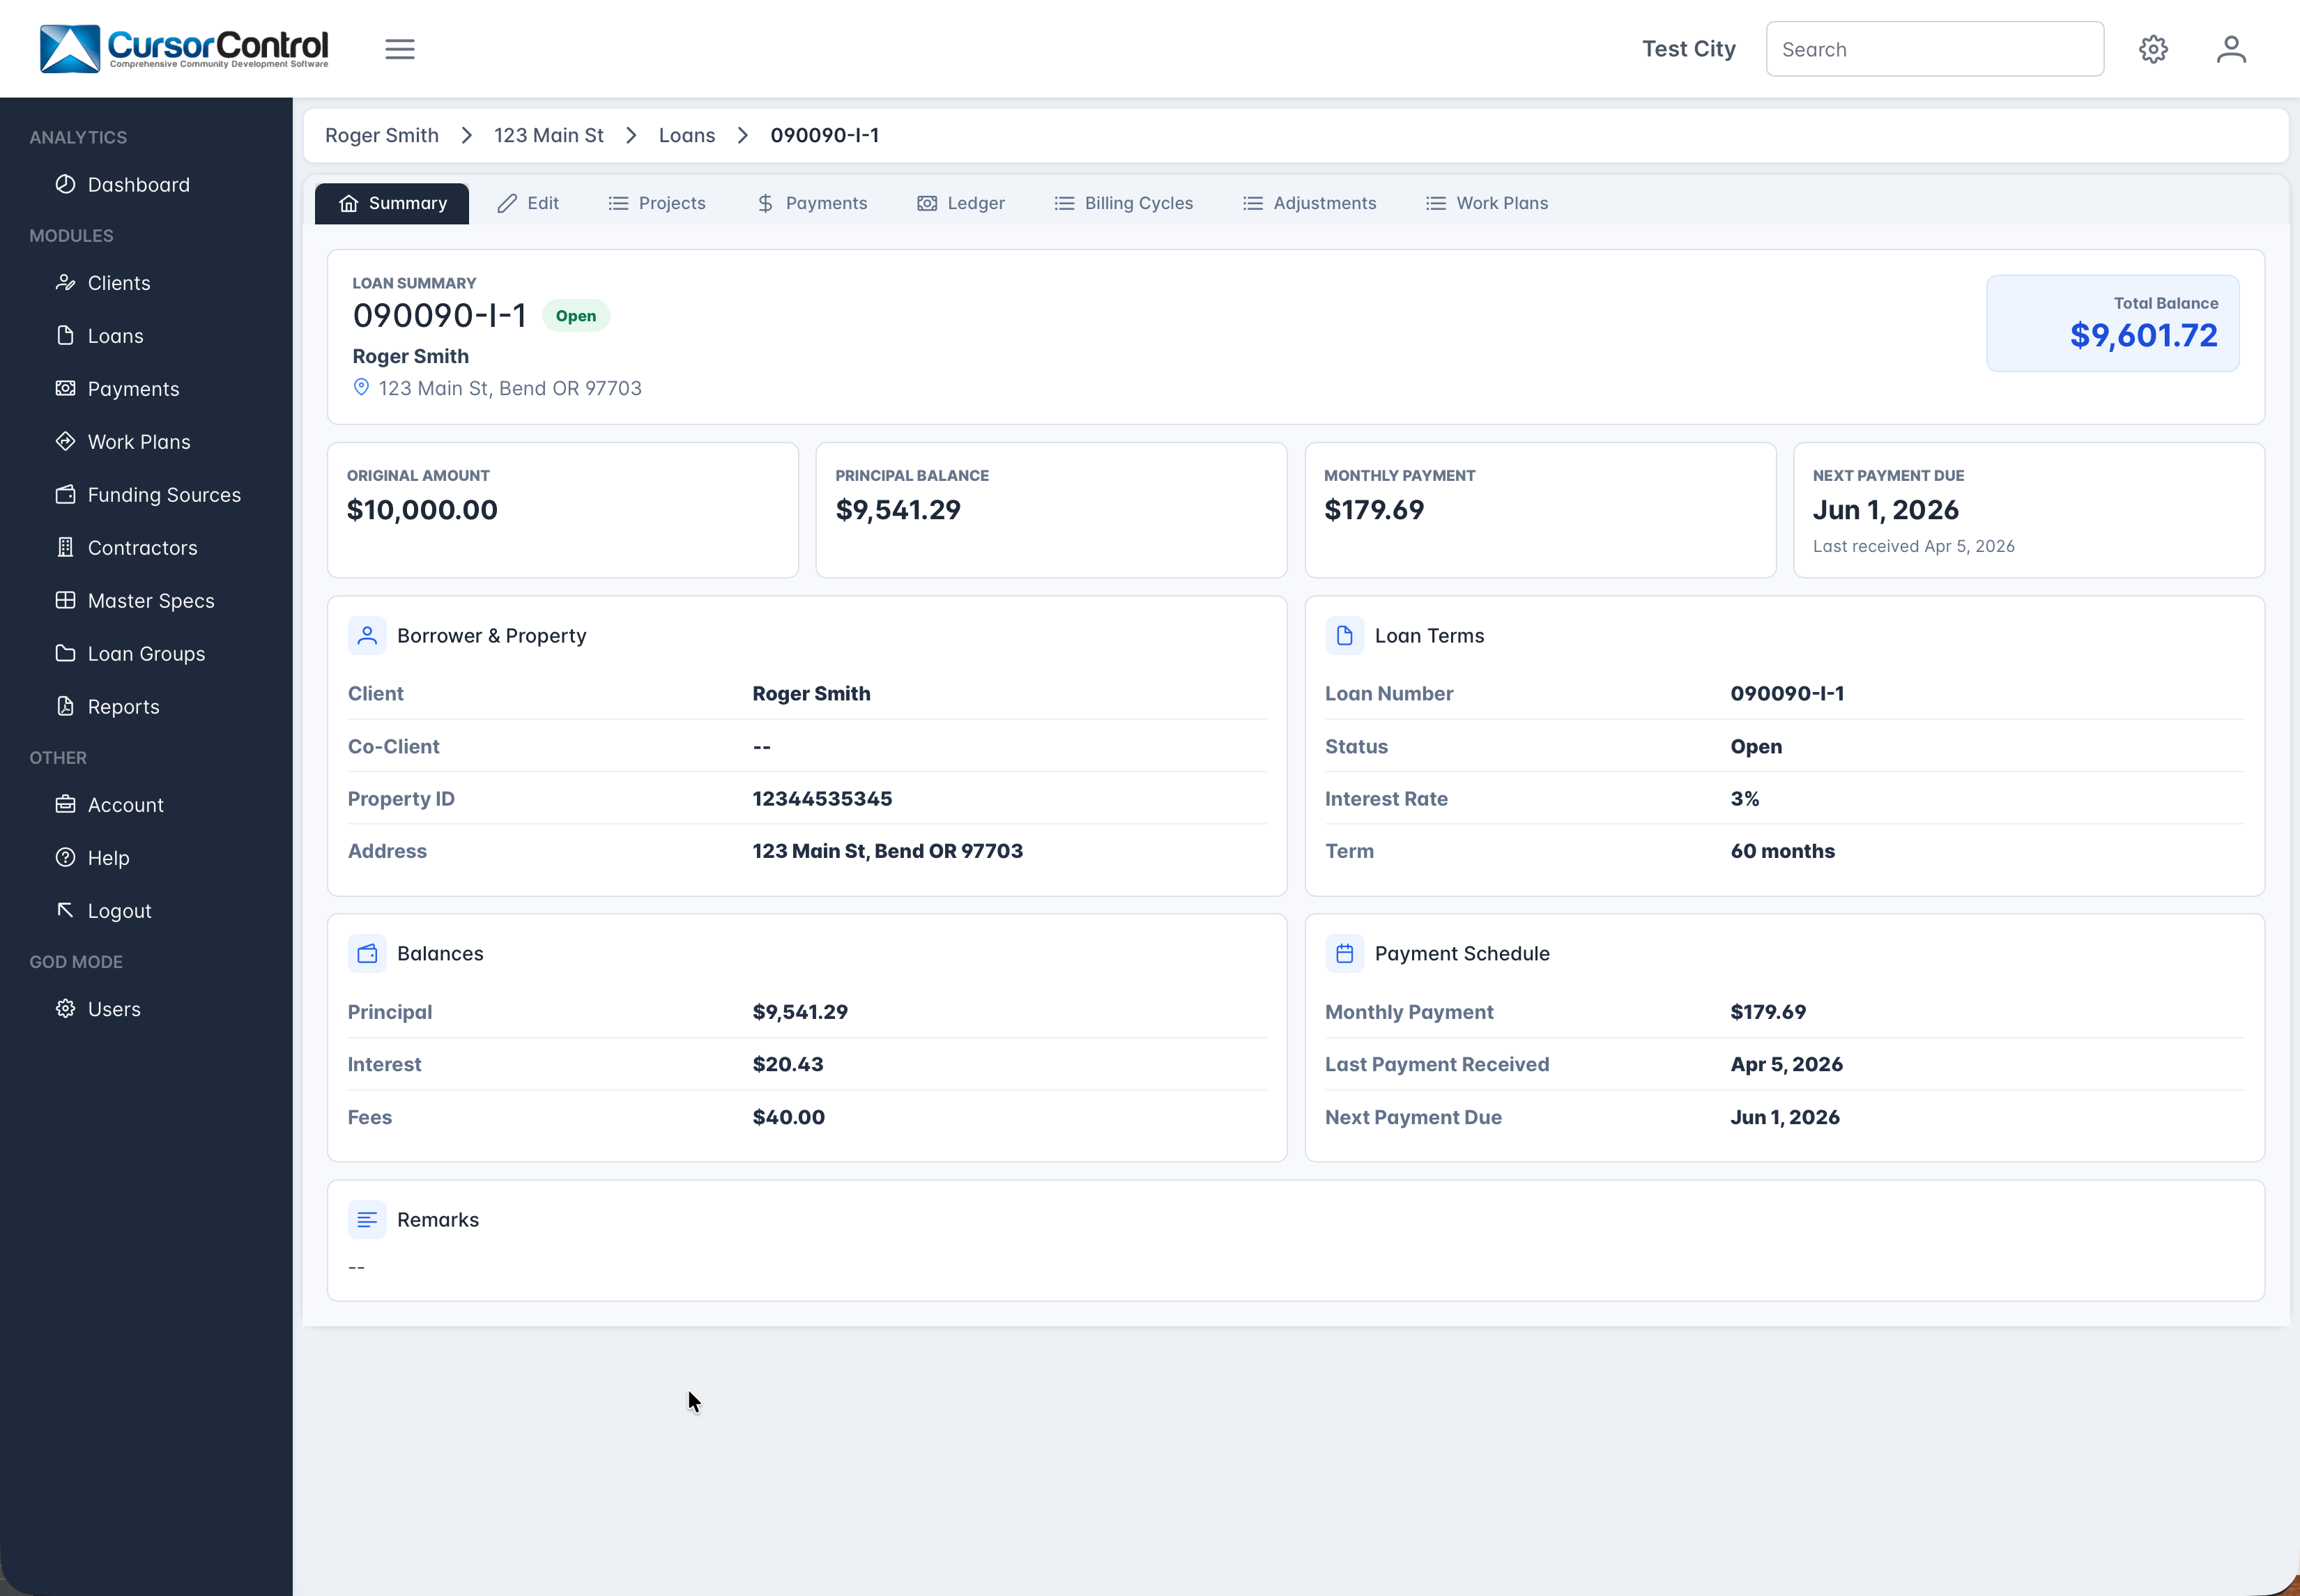
Task: Click the Principal Balance card value $9,541.29
Action: click(898, 510)
